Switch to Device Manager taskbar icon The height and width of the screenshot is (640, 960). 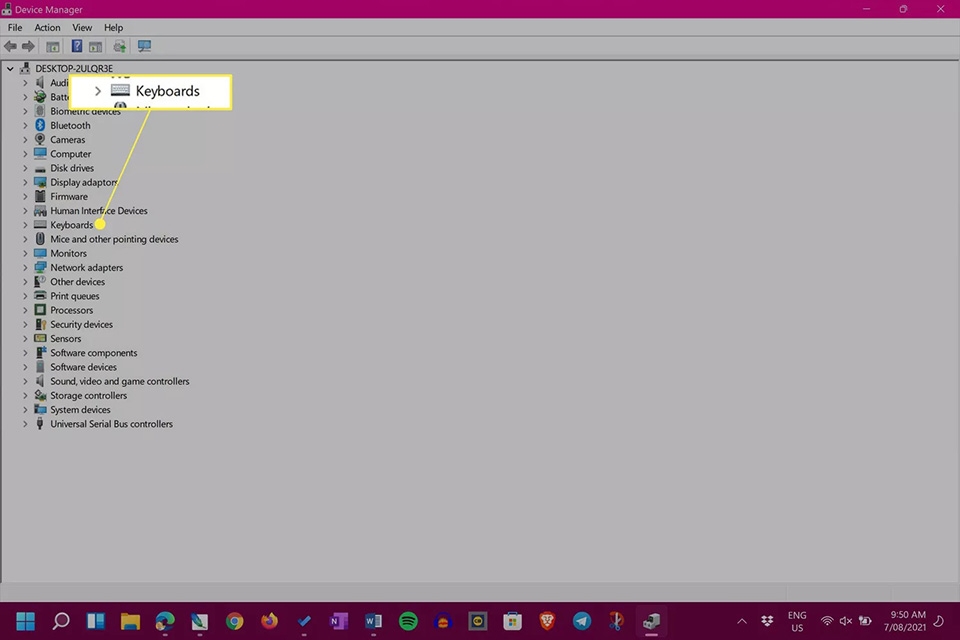(651, 622)
